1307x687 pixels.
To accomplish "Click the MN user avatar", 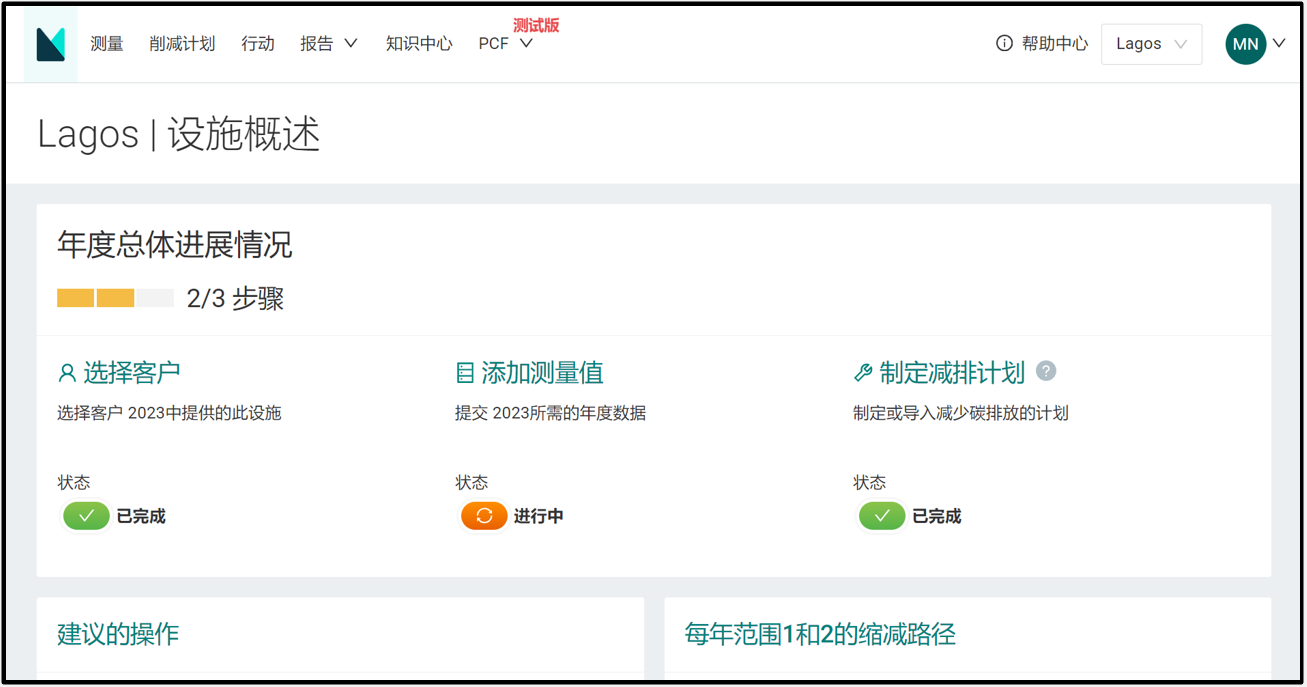I will click(x=1246, y=44).
